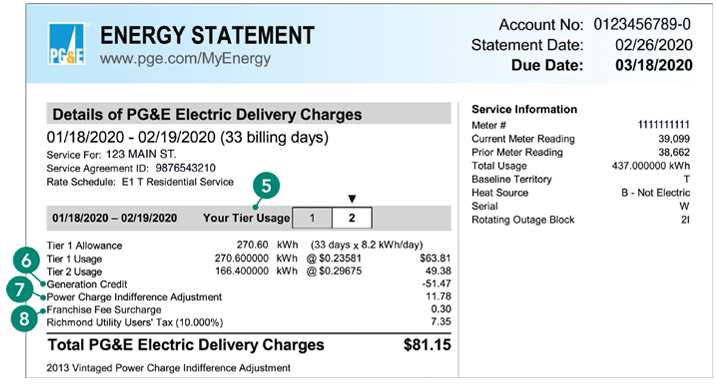
Task: Click the green number 8 callout marker
Action: point(24,318)
